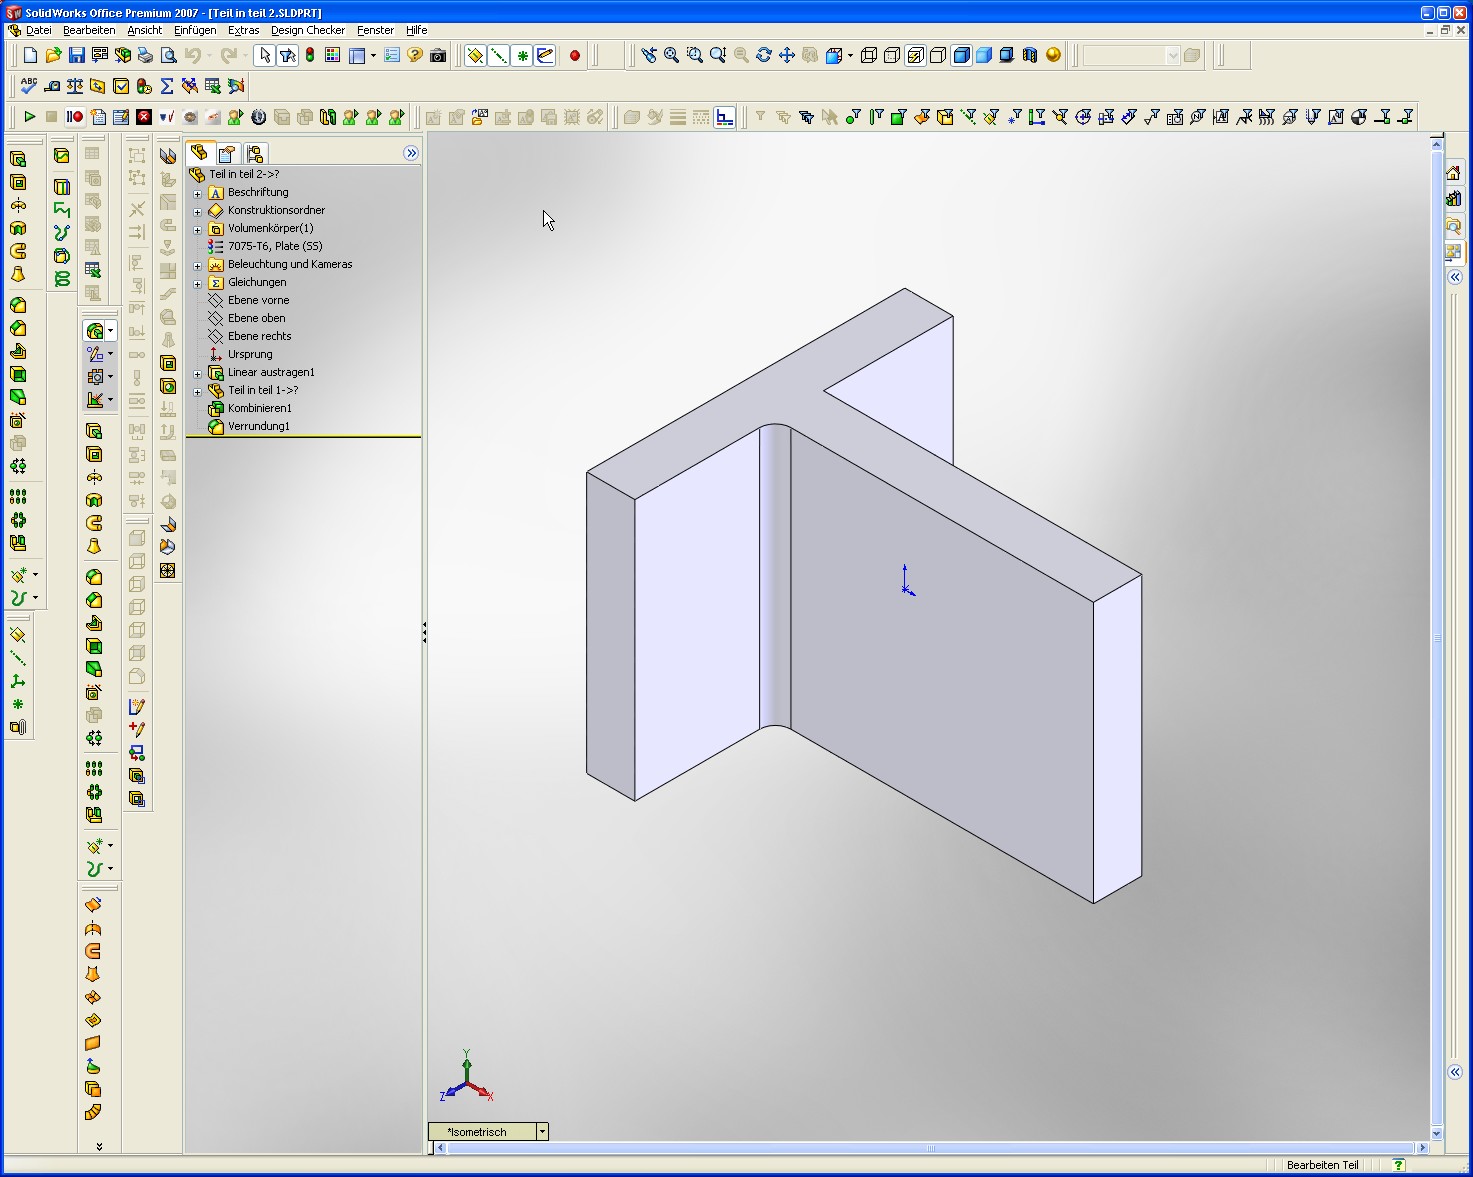
Task: Click the status bar quick-tips help button
Action: [1399, 1165]
